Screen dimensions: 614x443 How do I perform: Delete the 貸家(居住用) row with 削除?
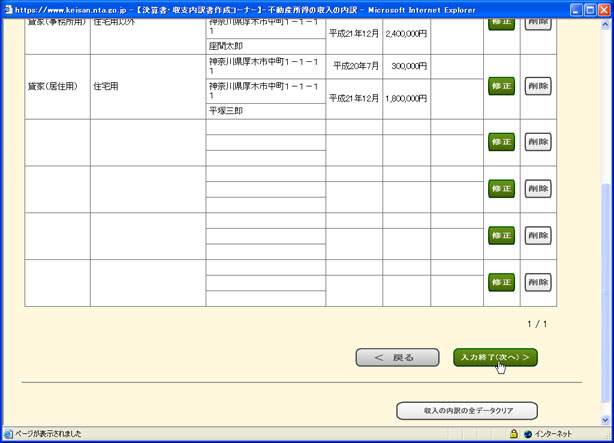pyautogui.click(x=538, y=86)
